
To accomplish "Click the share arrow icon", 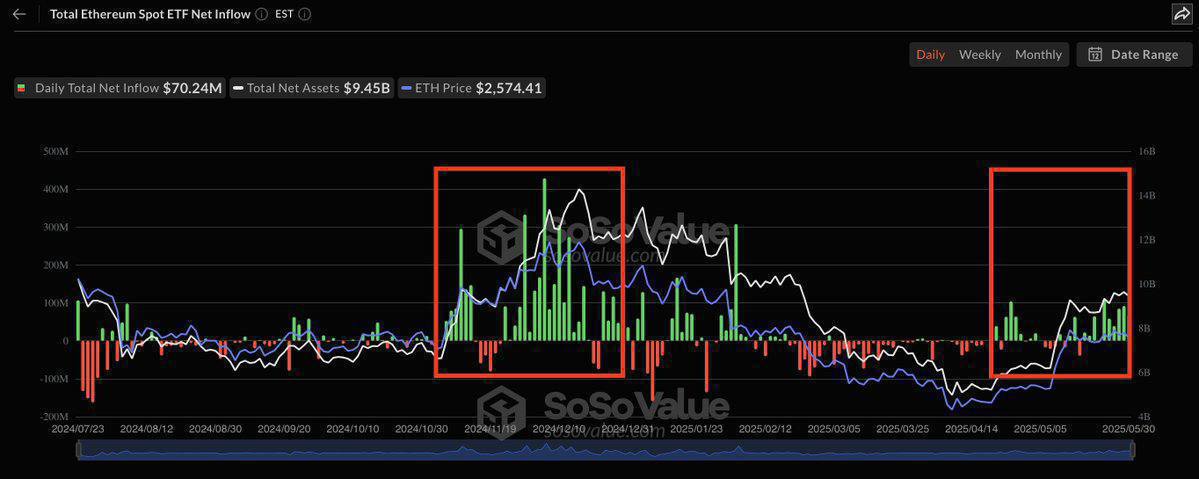I will (1180, 14).
